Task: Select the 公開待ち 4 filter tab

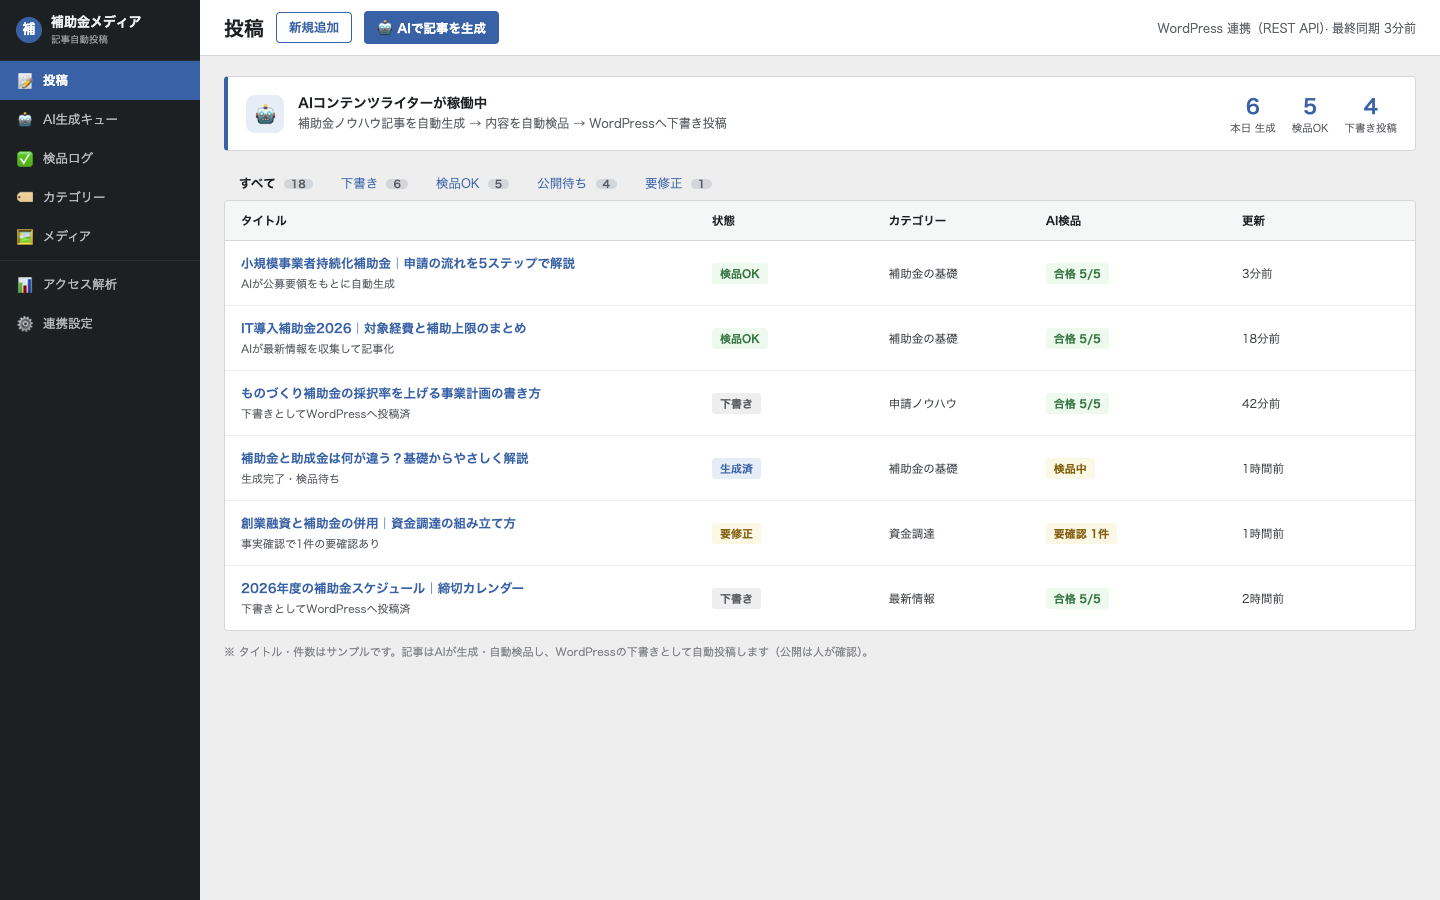Action: point(576,184)
